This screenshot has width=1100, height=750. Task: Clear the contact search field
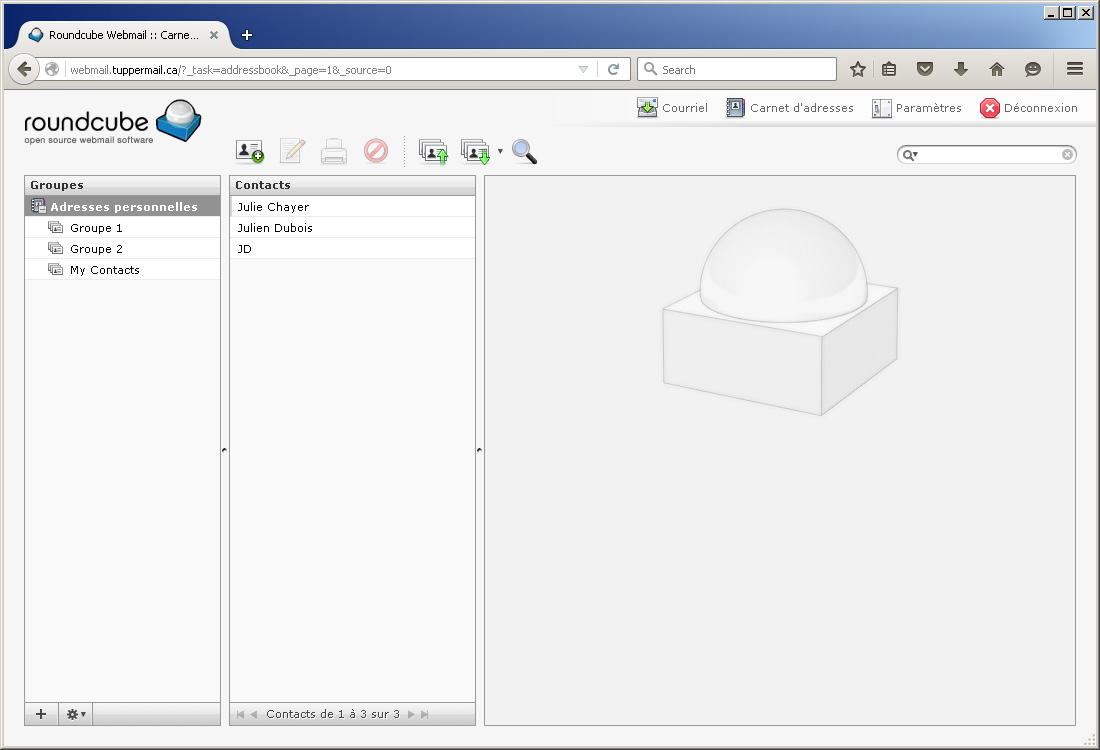[x=1067, y=155]
